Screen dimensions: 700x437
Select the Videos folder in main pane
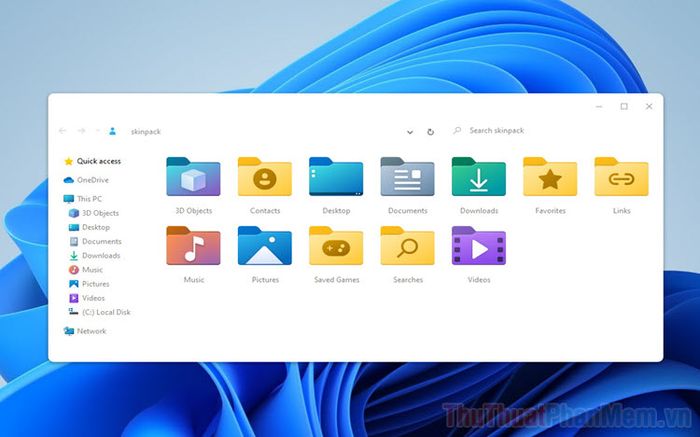(479, 246)
